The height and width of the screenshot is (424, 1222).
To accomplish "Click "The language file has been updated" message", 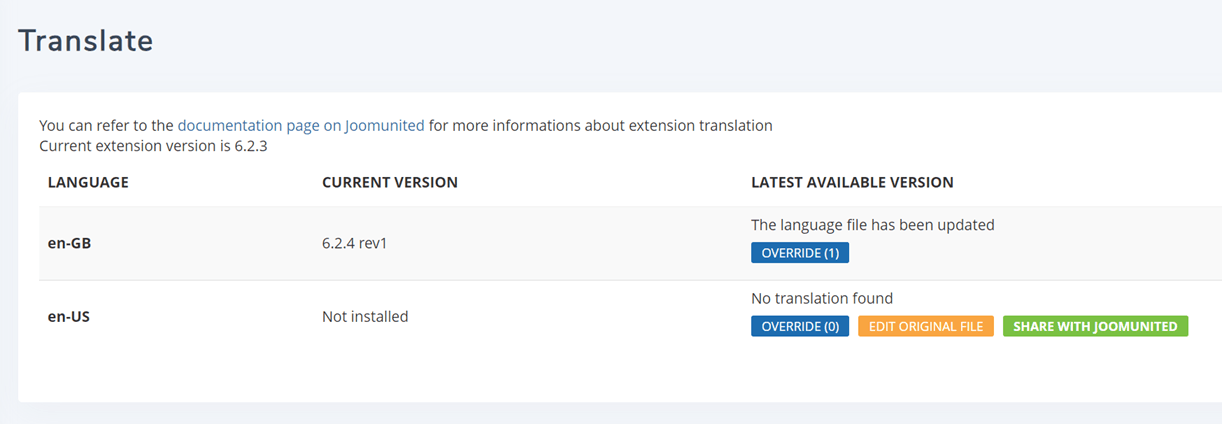I will [x=872, y=225].
